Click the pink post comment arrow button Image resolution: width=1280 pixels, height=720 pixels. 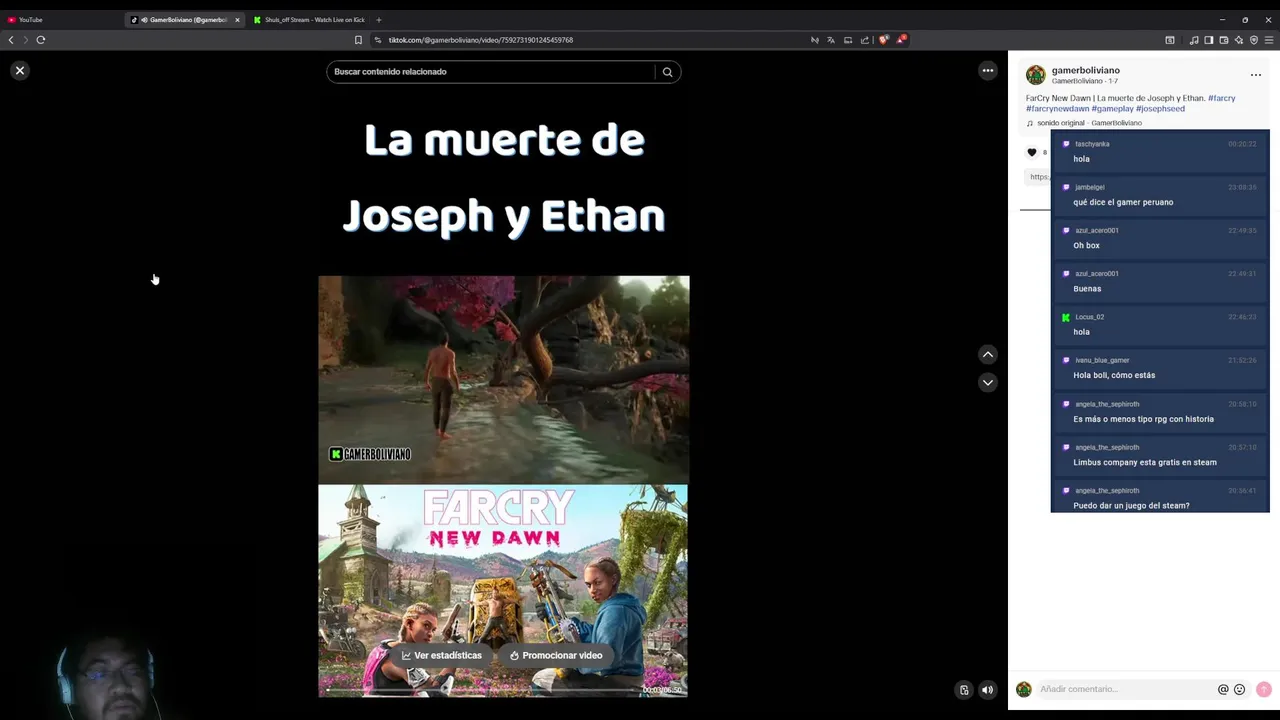tap(1263, 689)
